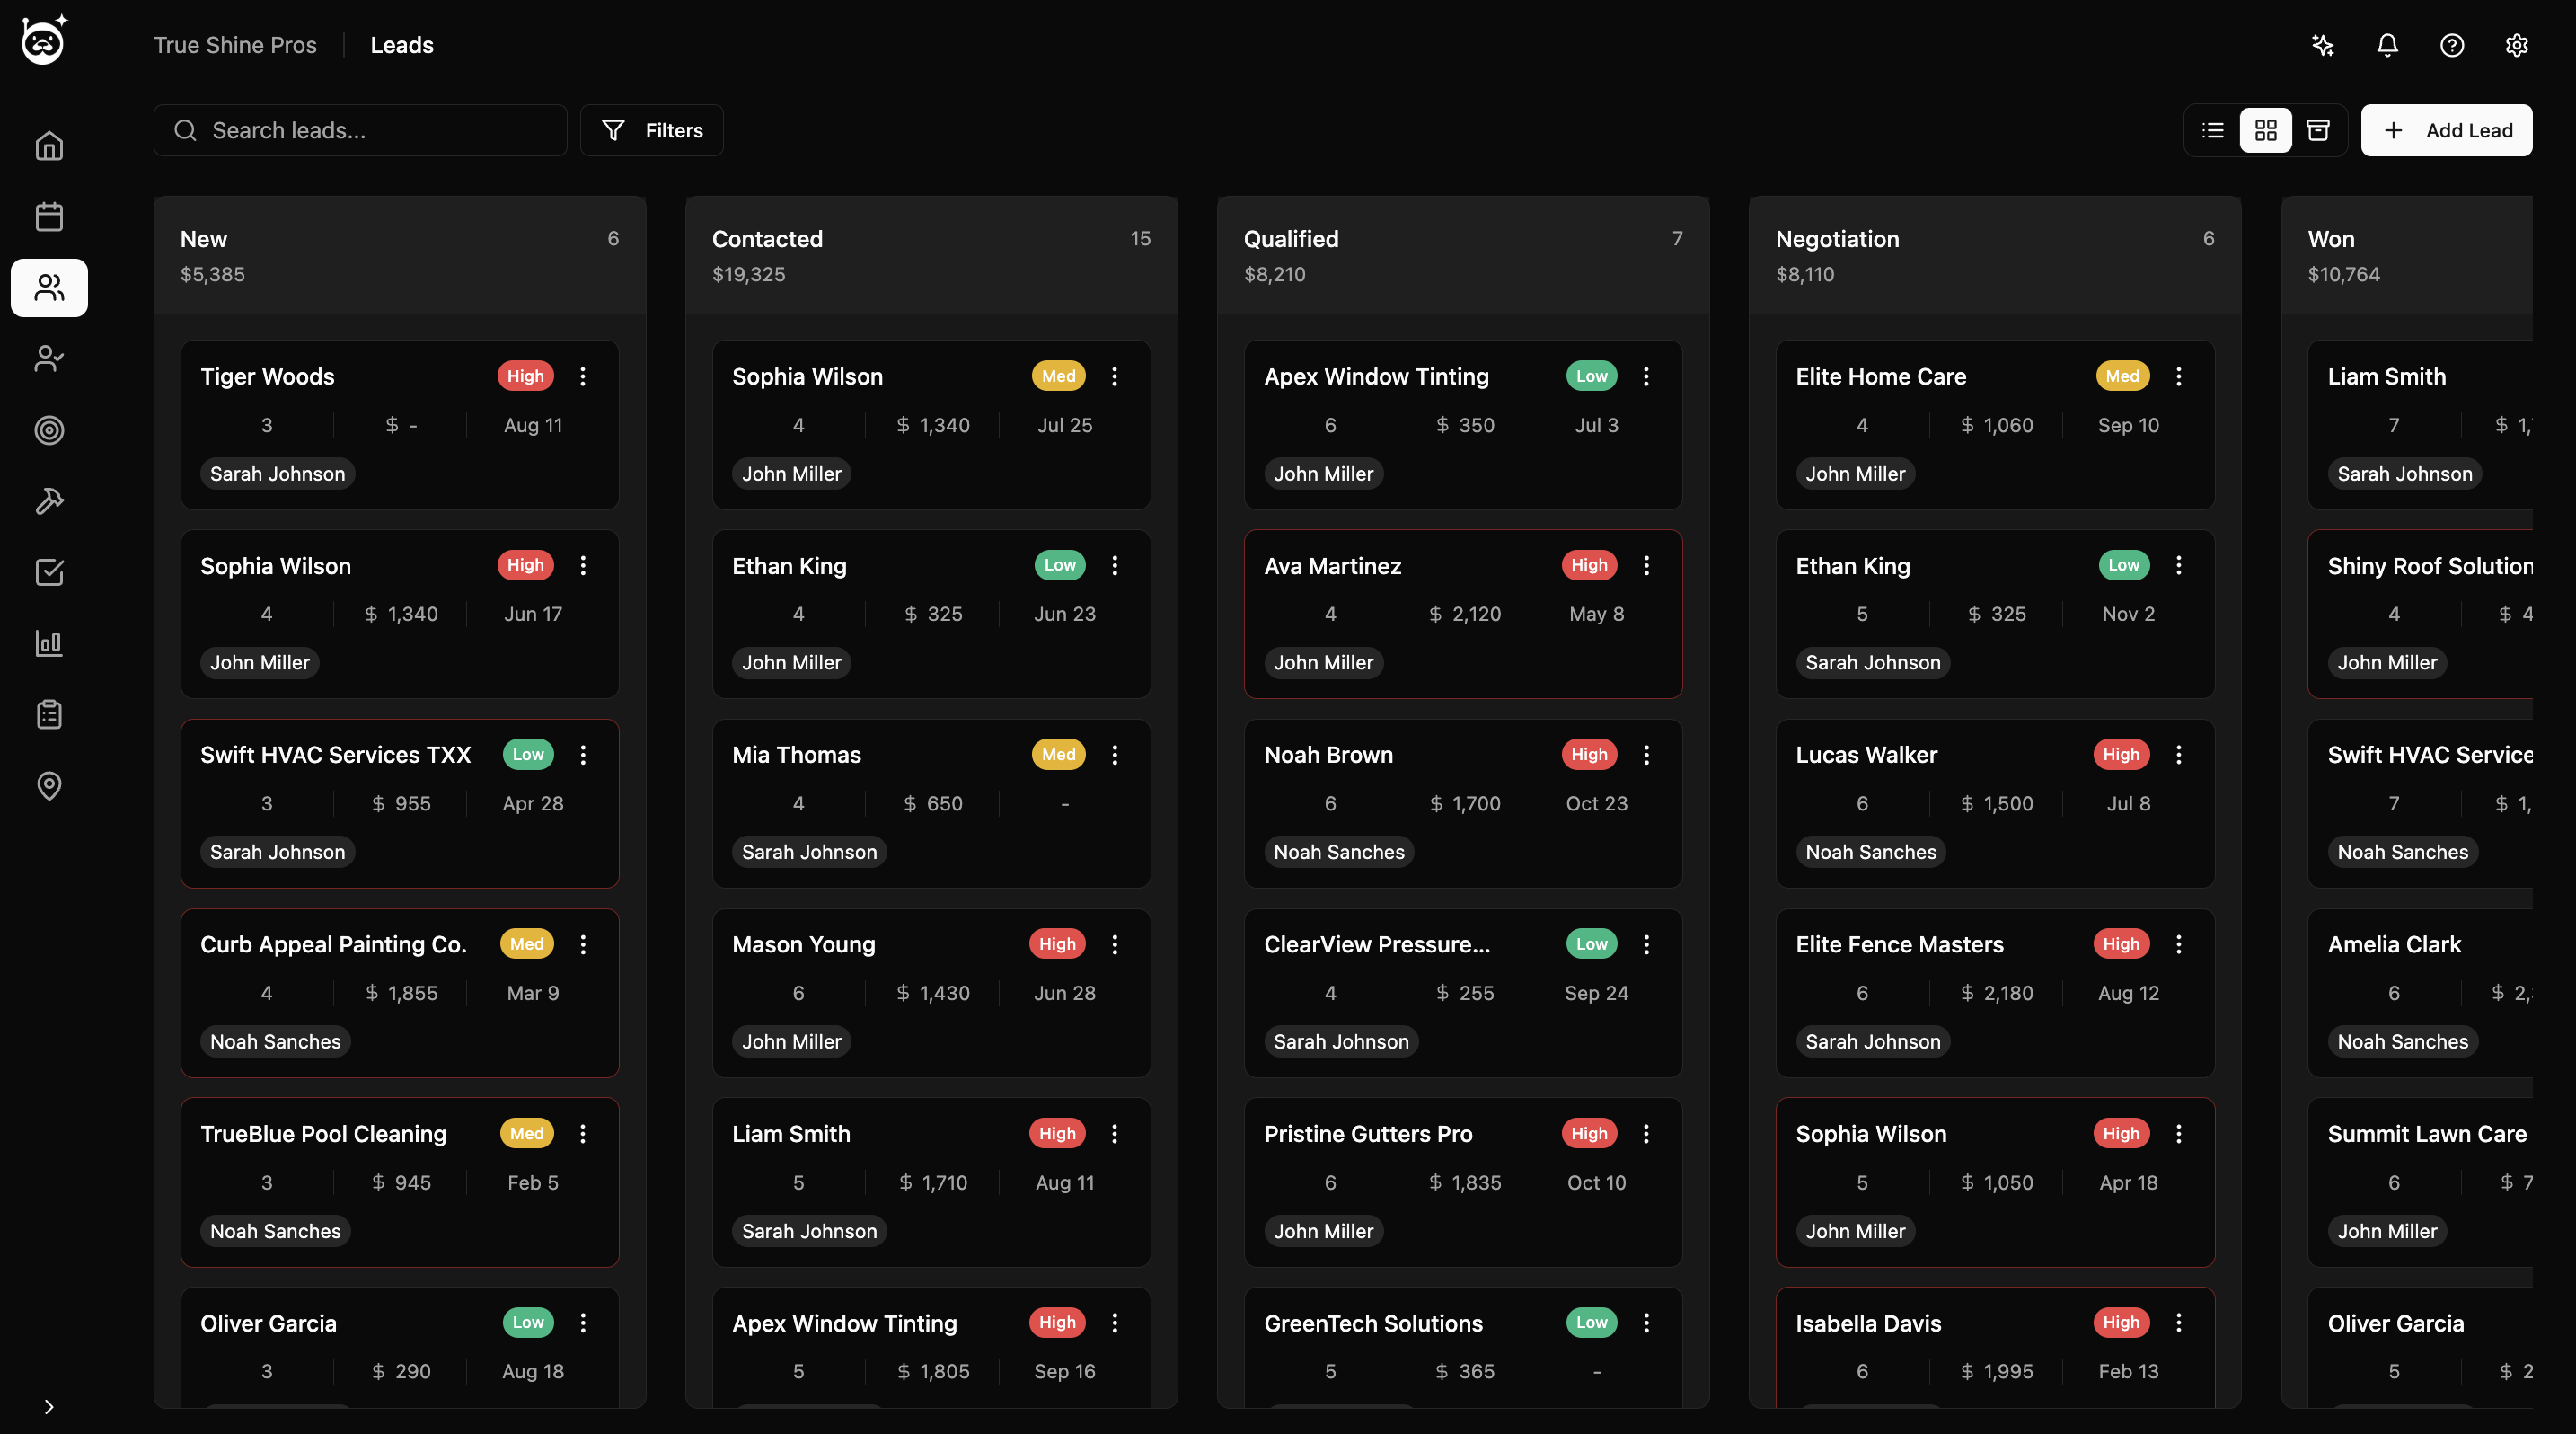Switch to board grid view
Screen dimensions: 2576x1434
[2266, 130]
